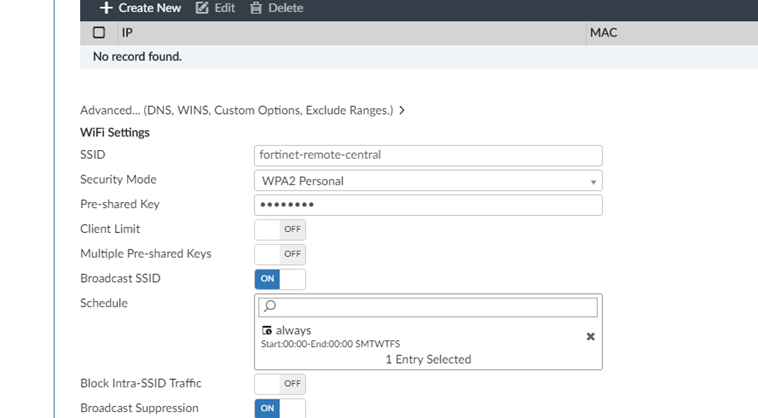Remove the always schedule entry
This screenshot has width=758, height=418.
pos(590,337)
